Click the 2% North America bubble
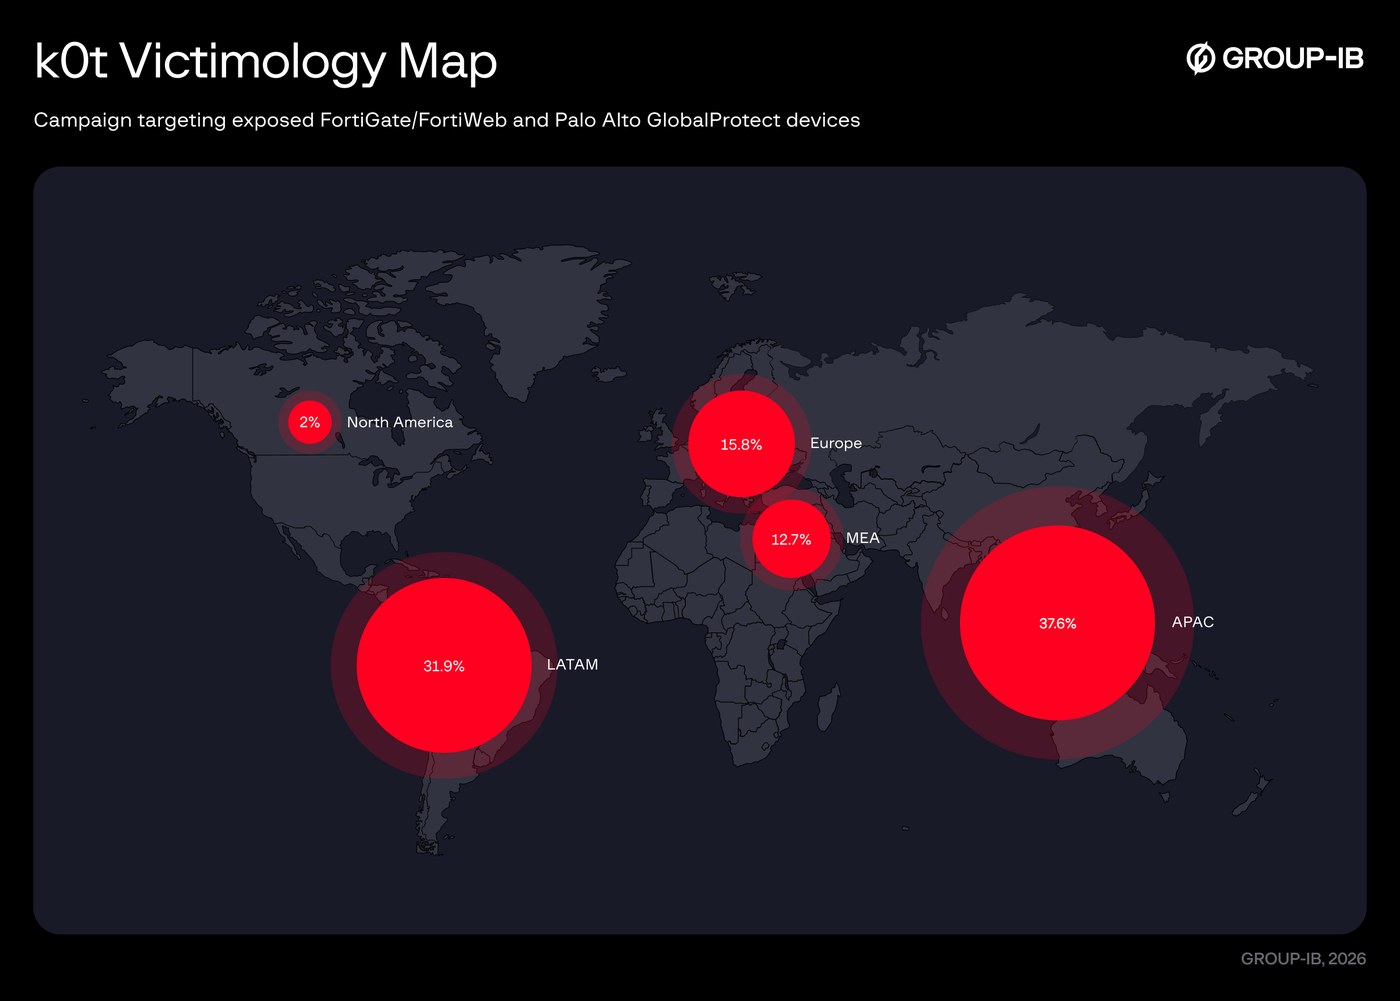The height and width of the screenshot is (1001, 1400). tap(310, 422)
